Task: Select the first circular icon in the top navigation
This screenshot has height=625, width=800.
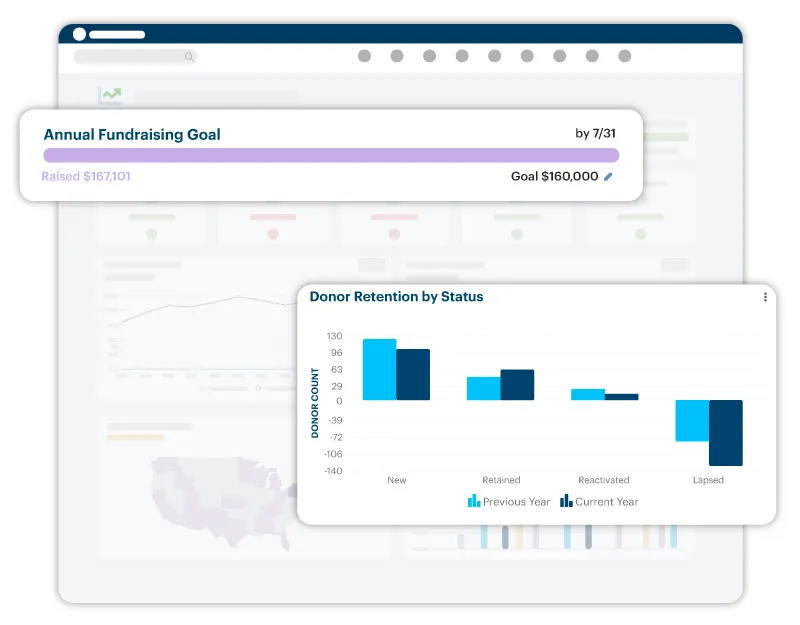Action: click(x=366, y=57)
